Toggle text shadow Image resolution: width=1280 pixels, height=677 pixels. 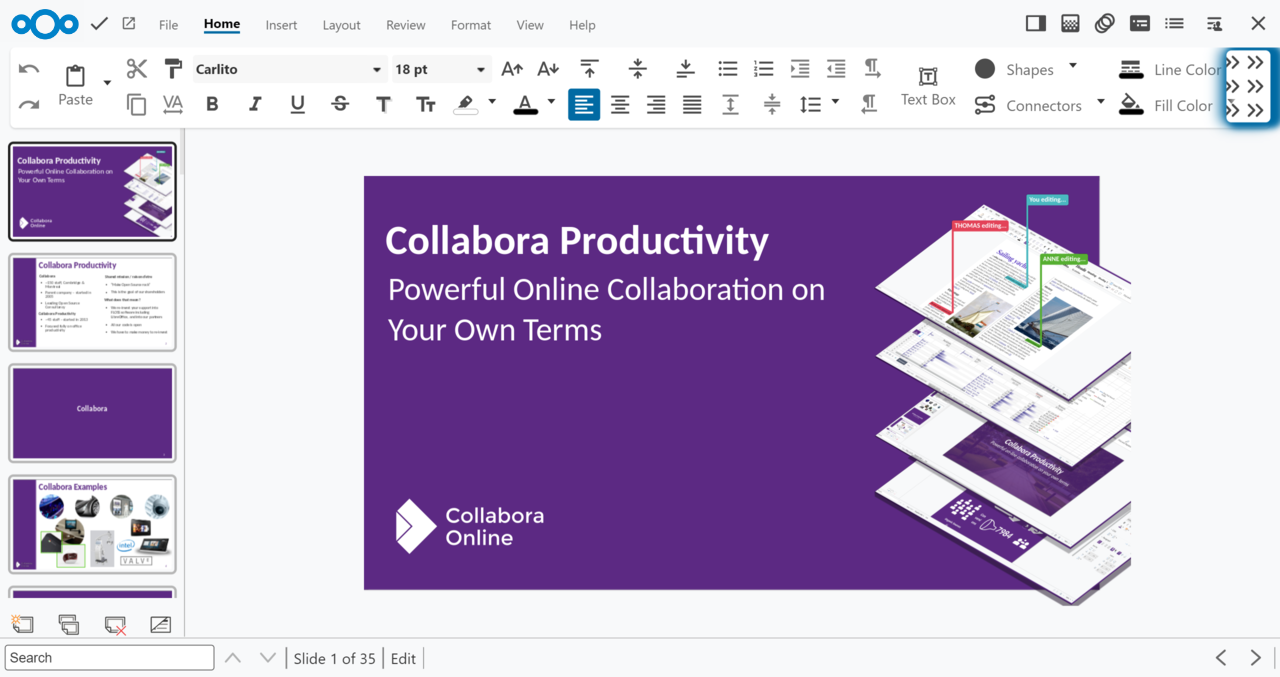click(x=383, y=104)
